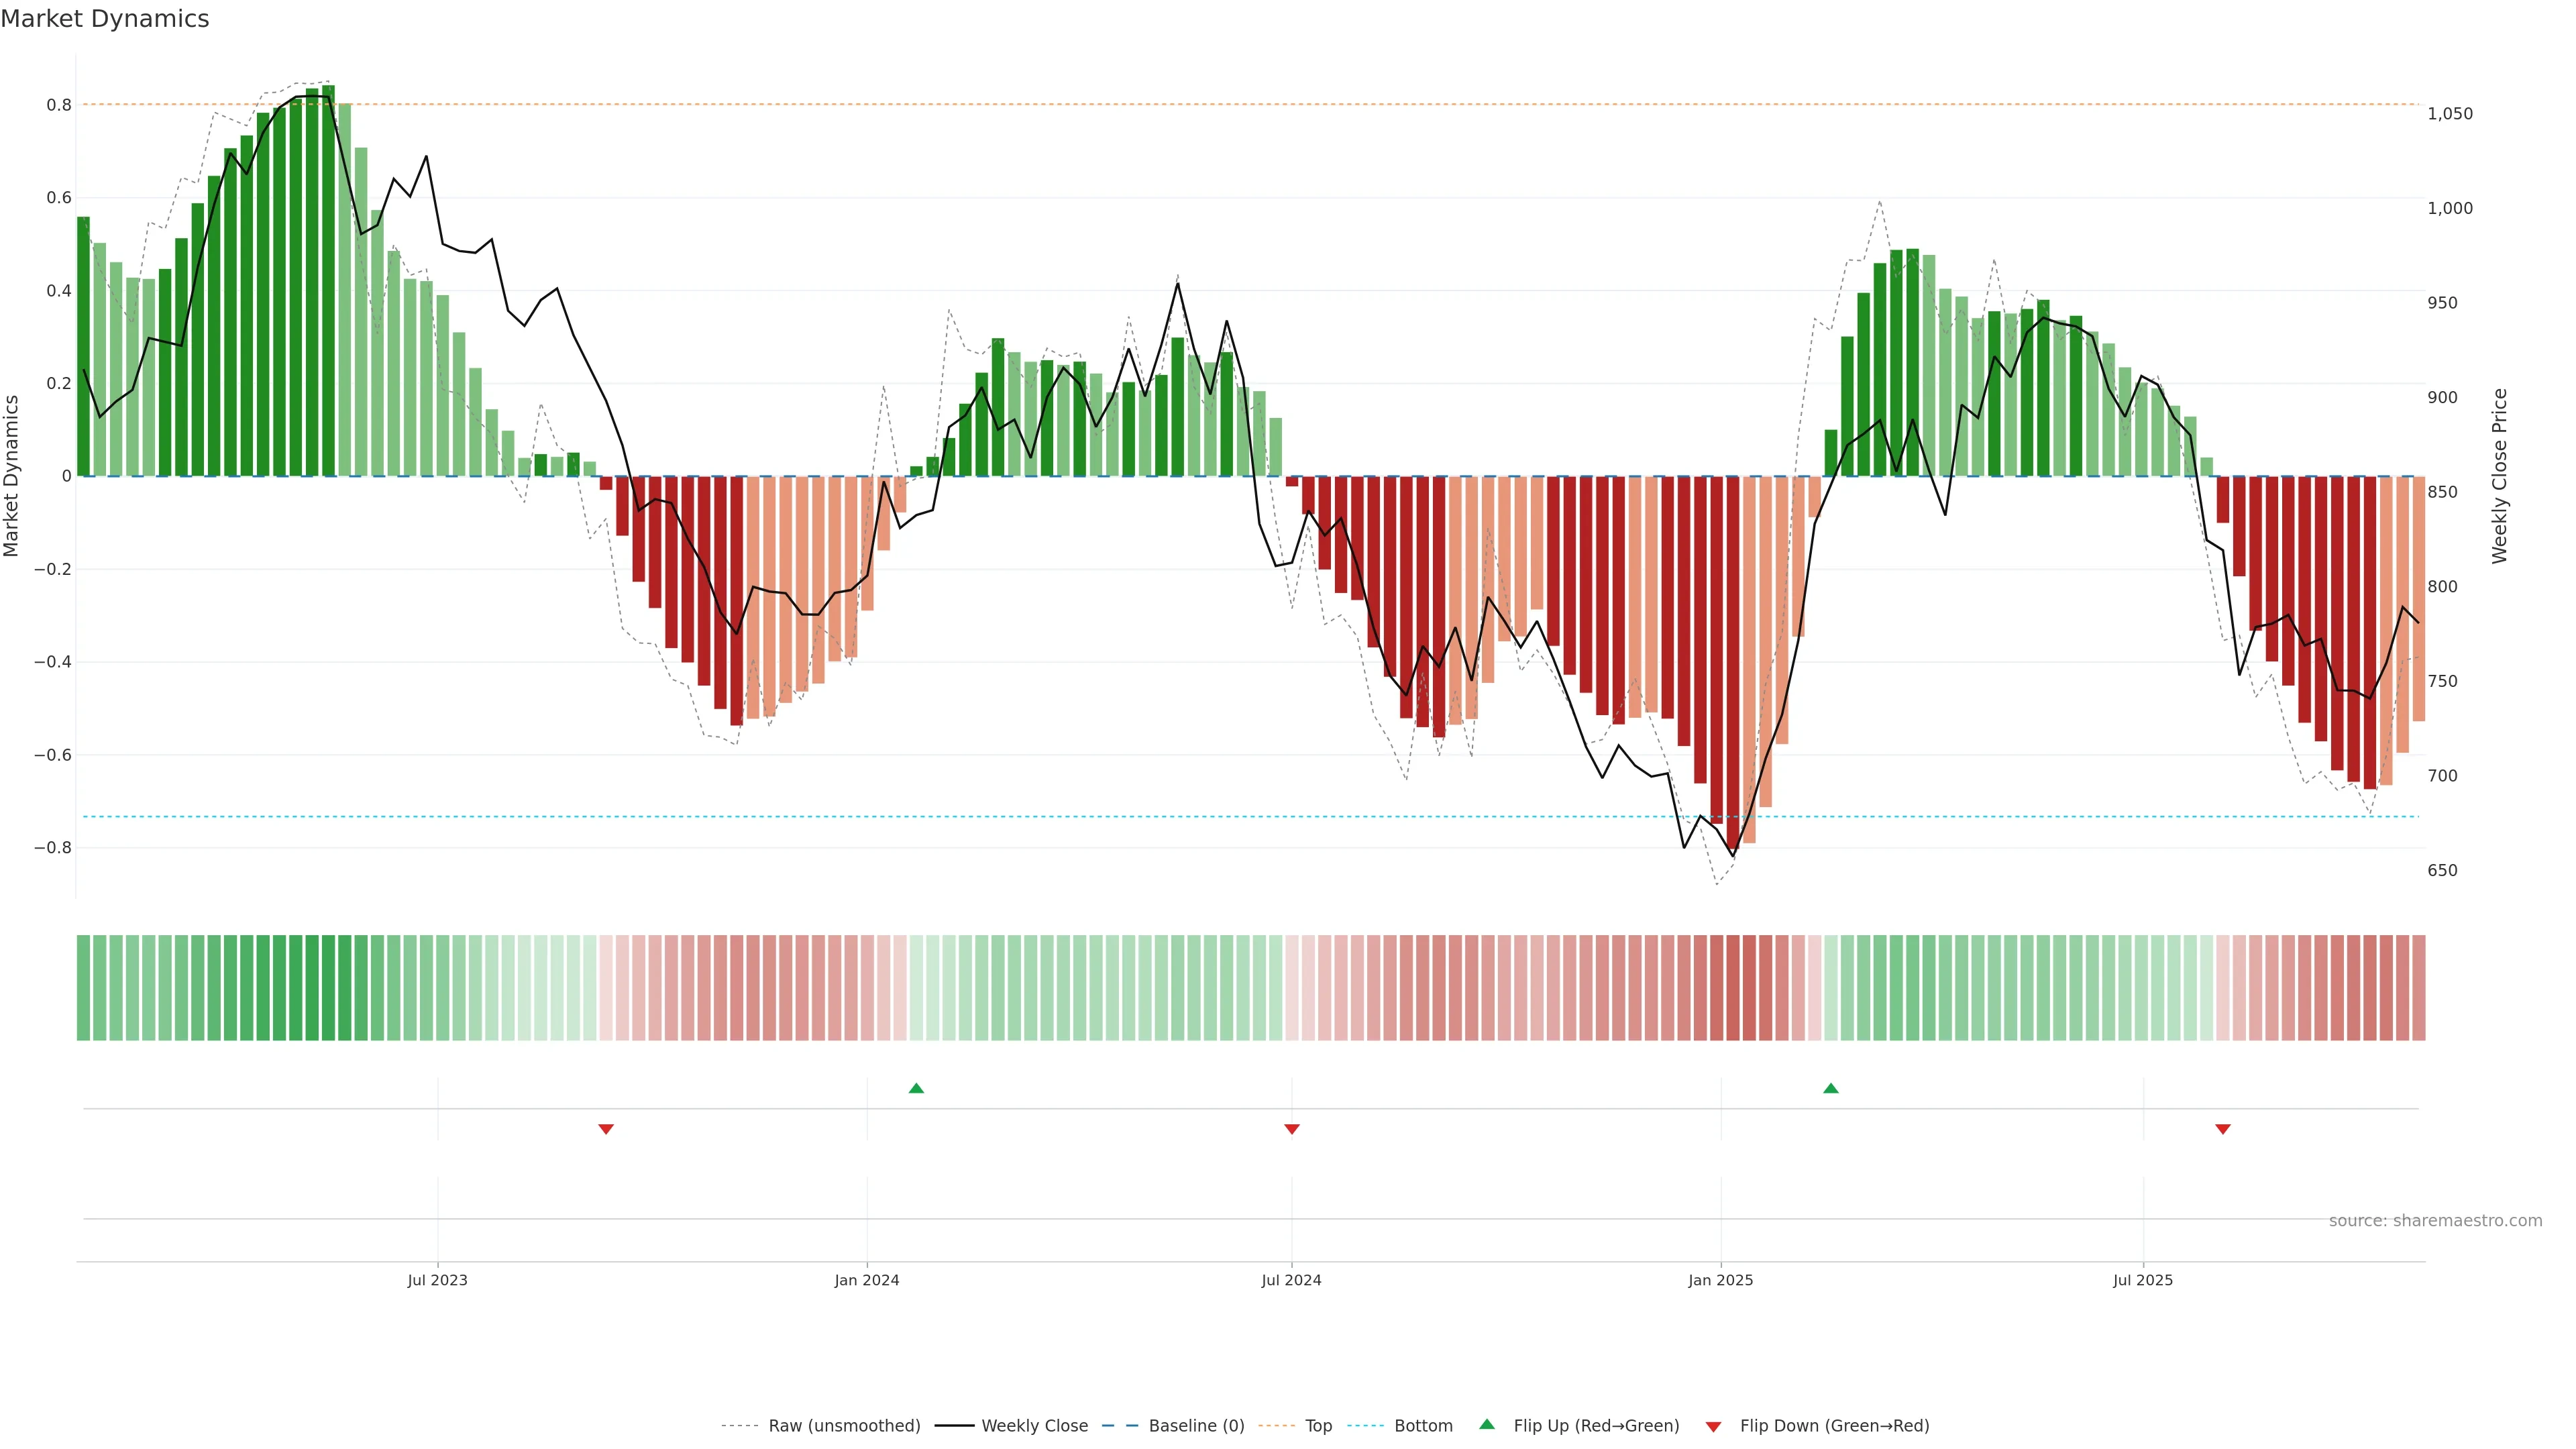Click the Weekly Close Price axis title
The width and height of the screenshot is (2576, 1449).
(x=2499, y=476)
